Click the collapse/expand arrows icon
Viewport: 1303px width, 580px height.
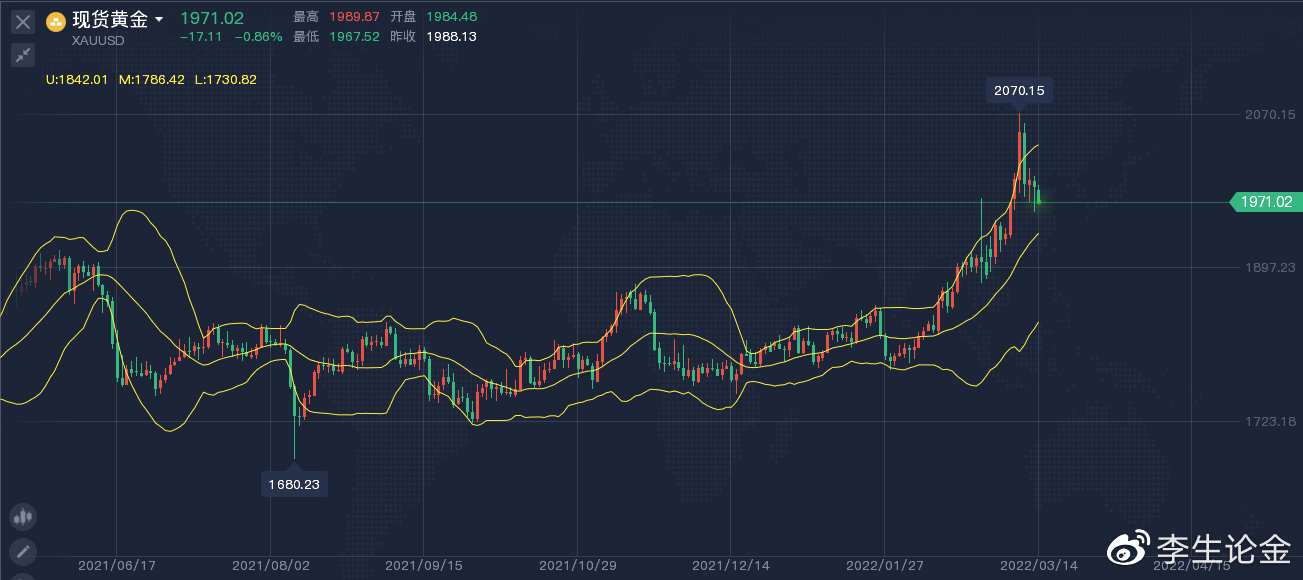[x=22, y=55]
